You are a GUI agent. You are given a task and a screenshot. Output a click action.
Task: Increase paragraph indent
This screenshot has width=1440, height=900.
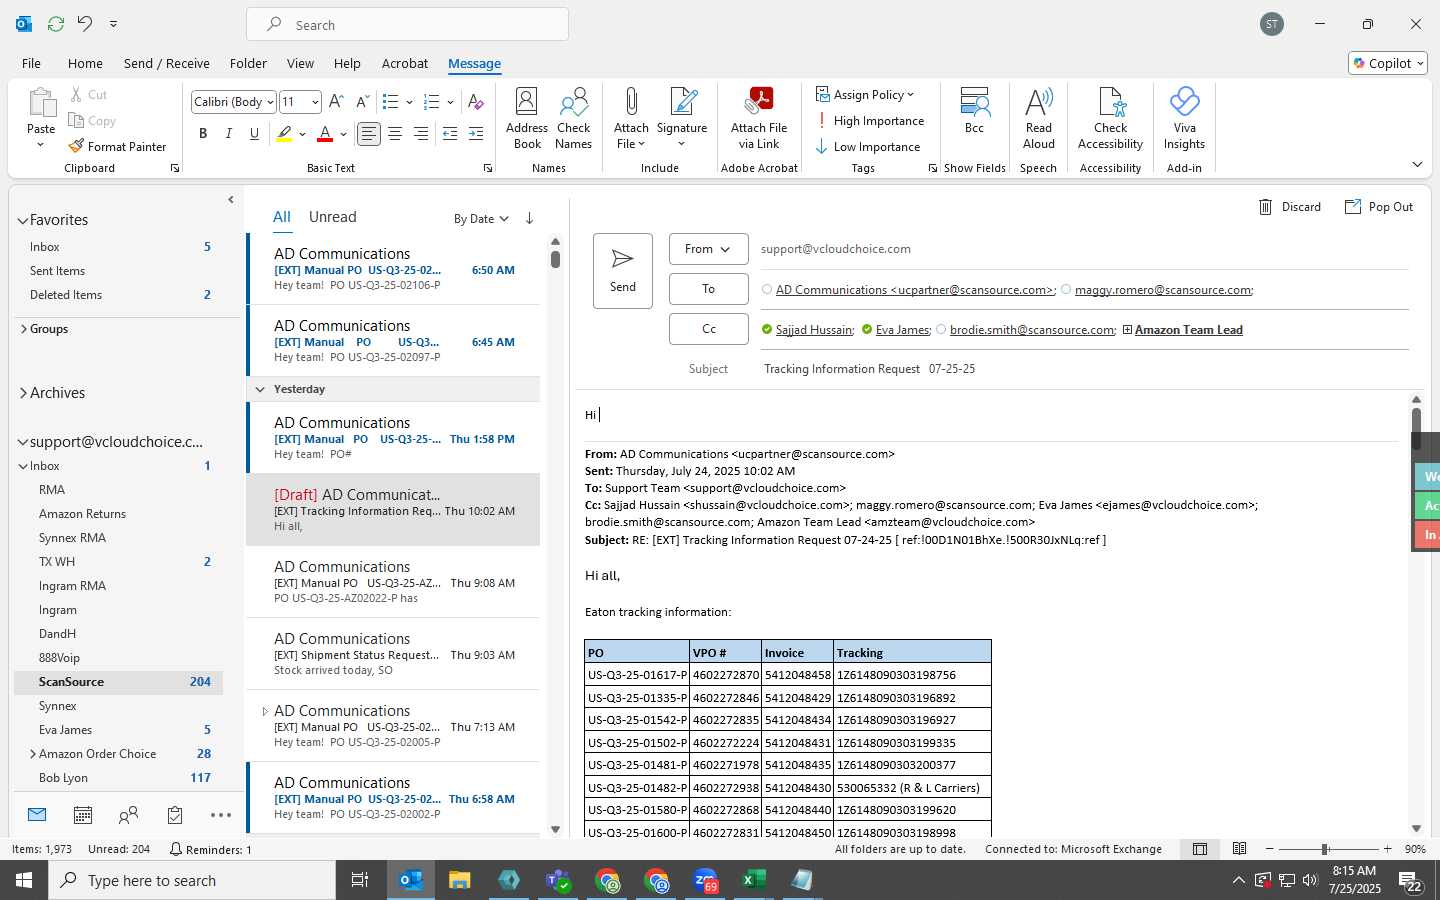coord(476,133)
